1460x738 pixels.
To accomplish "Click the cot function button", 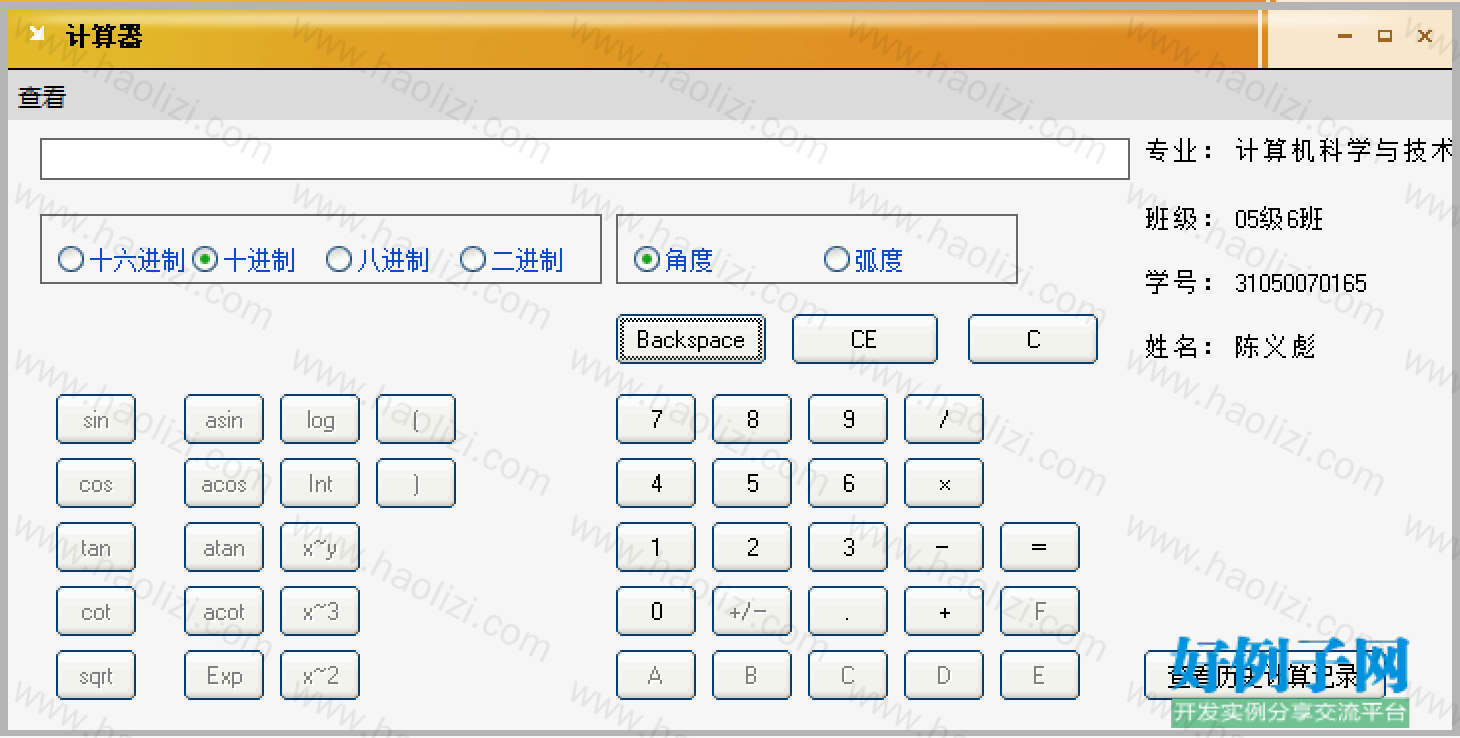I will pyautogui.click(x=96, y=611).
